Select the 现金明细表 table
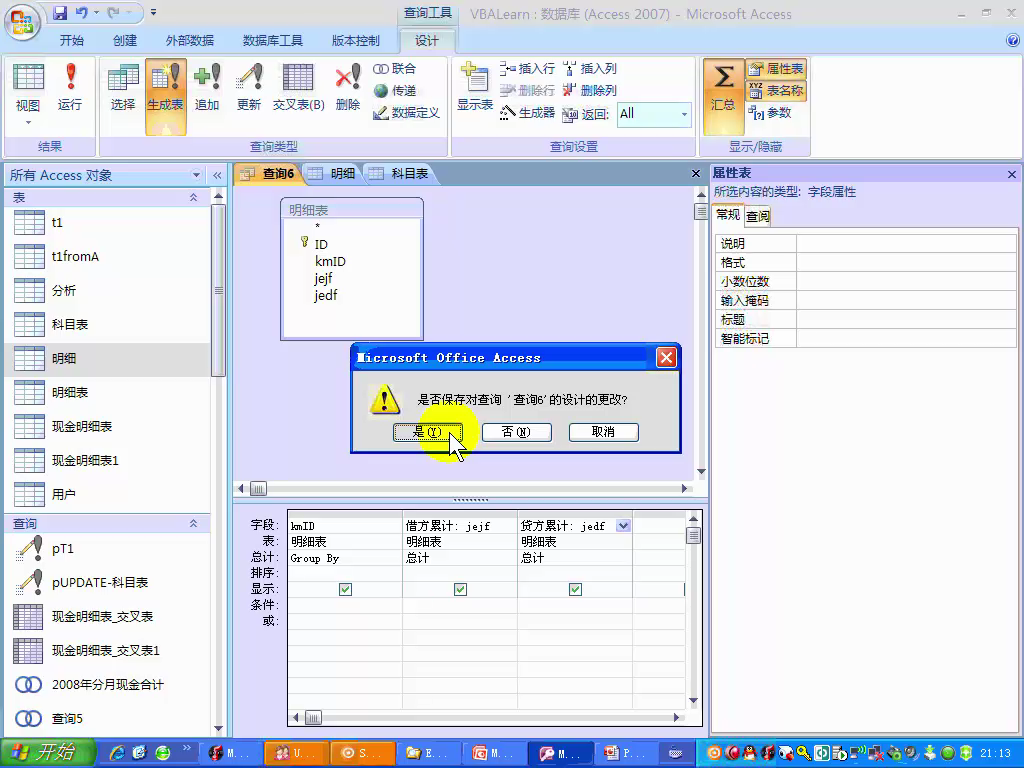The height and width of the screenshot is (768, 1024). (108, 426)
